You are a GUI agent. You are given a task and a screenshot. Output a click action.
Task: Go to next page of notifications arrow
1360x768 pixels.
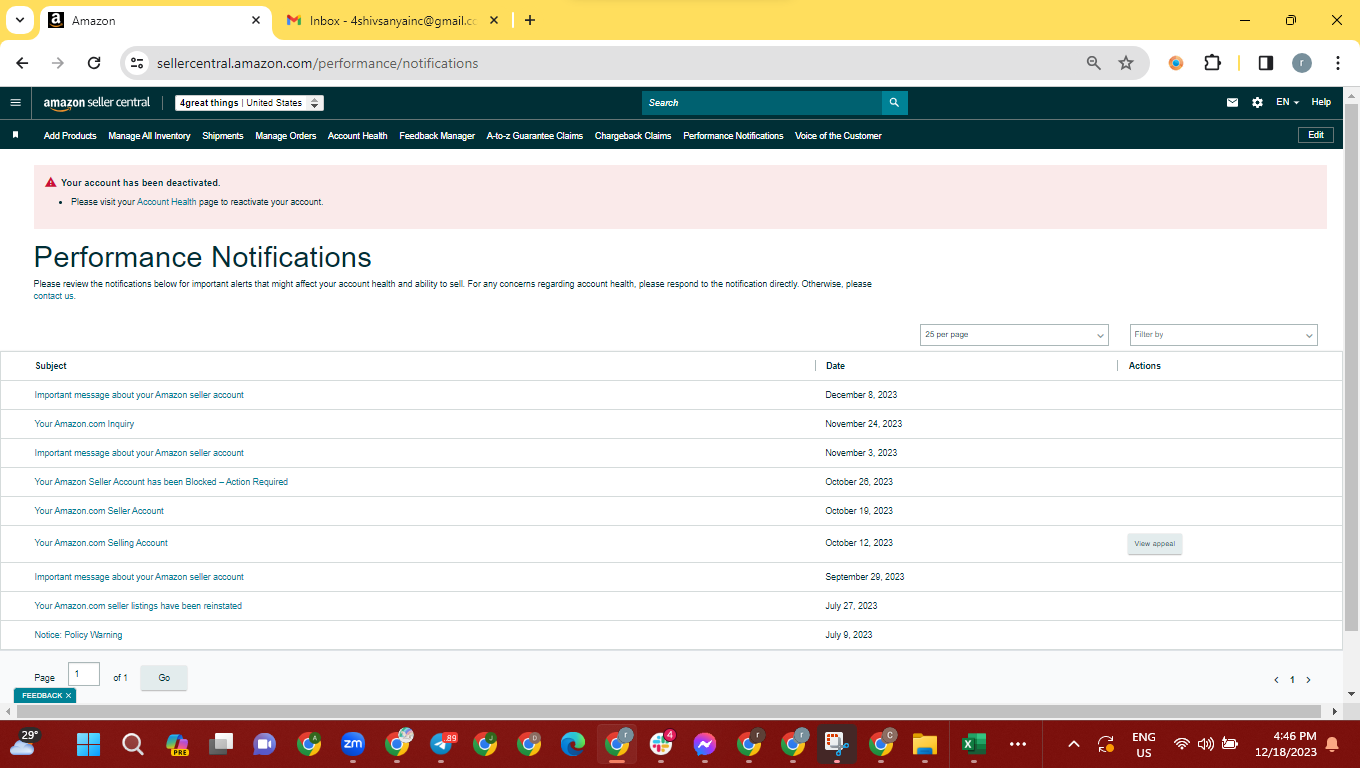point(1308,680)
